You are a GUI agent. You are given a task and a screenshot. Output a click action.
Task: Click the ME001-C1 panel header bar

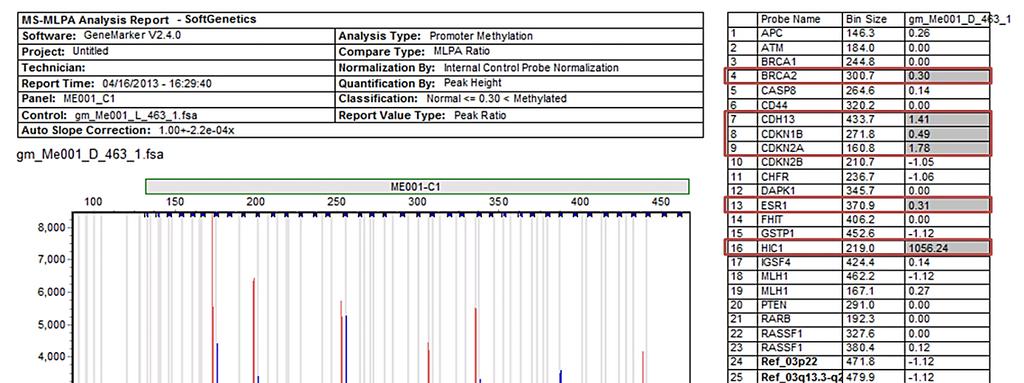click(417, 186)
